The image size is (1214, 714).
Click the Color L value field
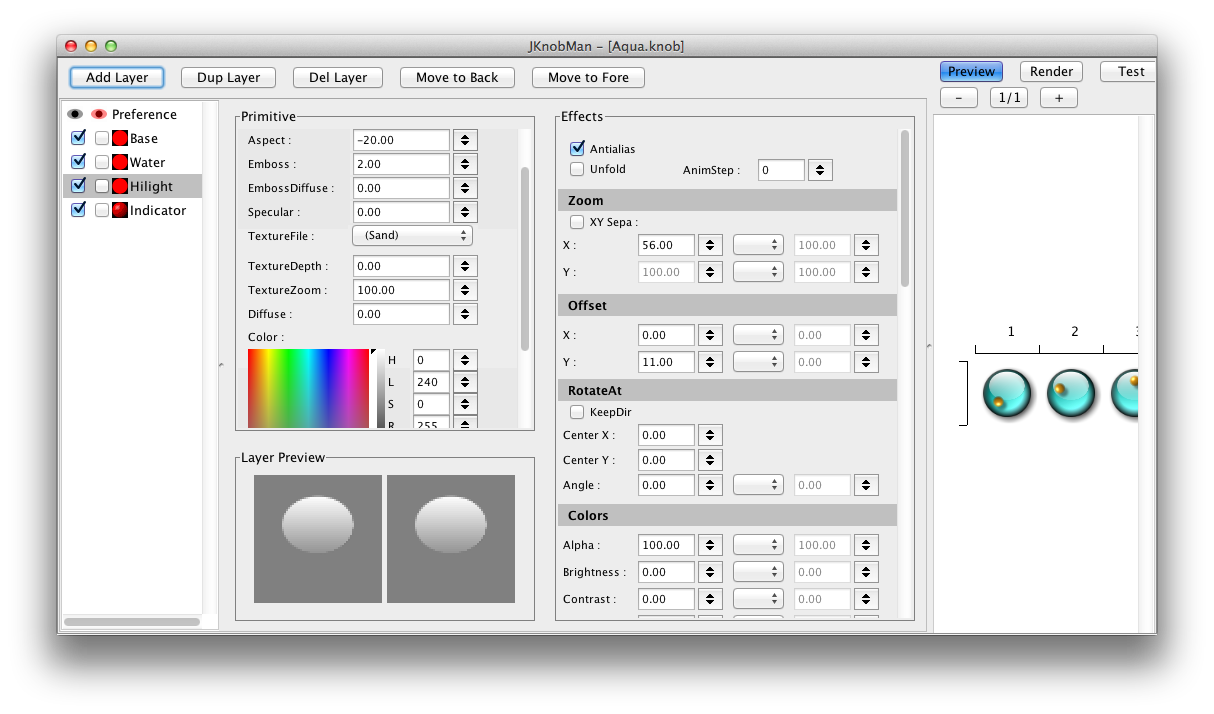pos(431,382)
